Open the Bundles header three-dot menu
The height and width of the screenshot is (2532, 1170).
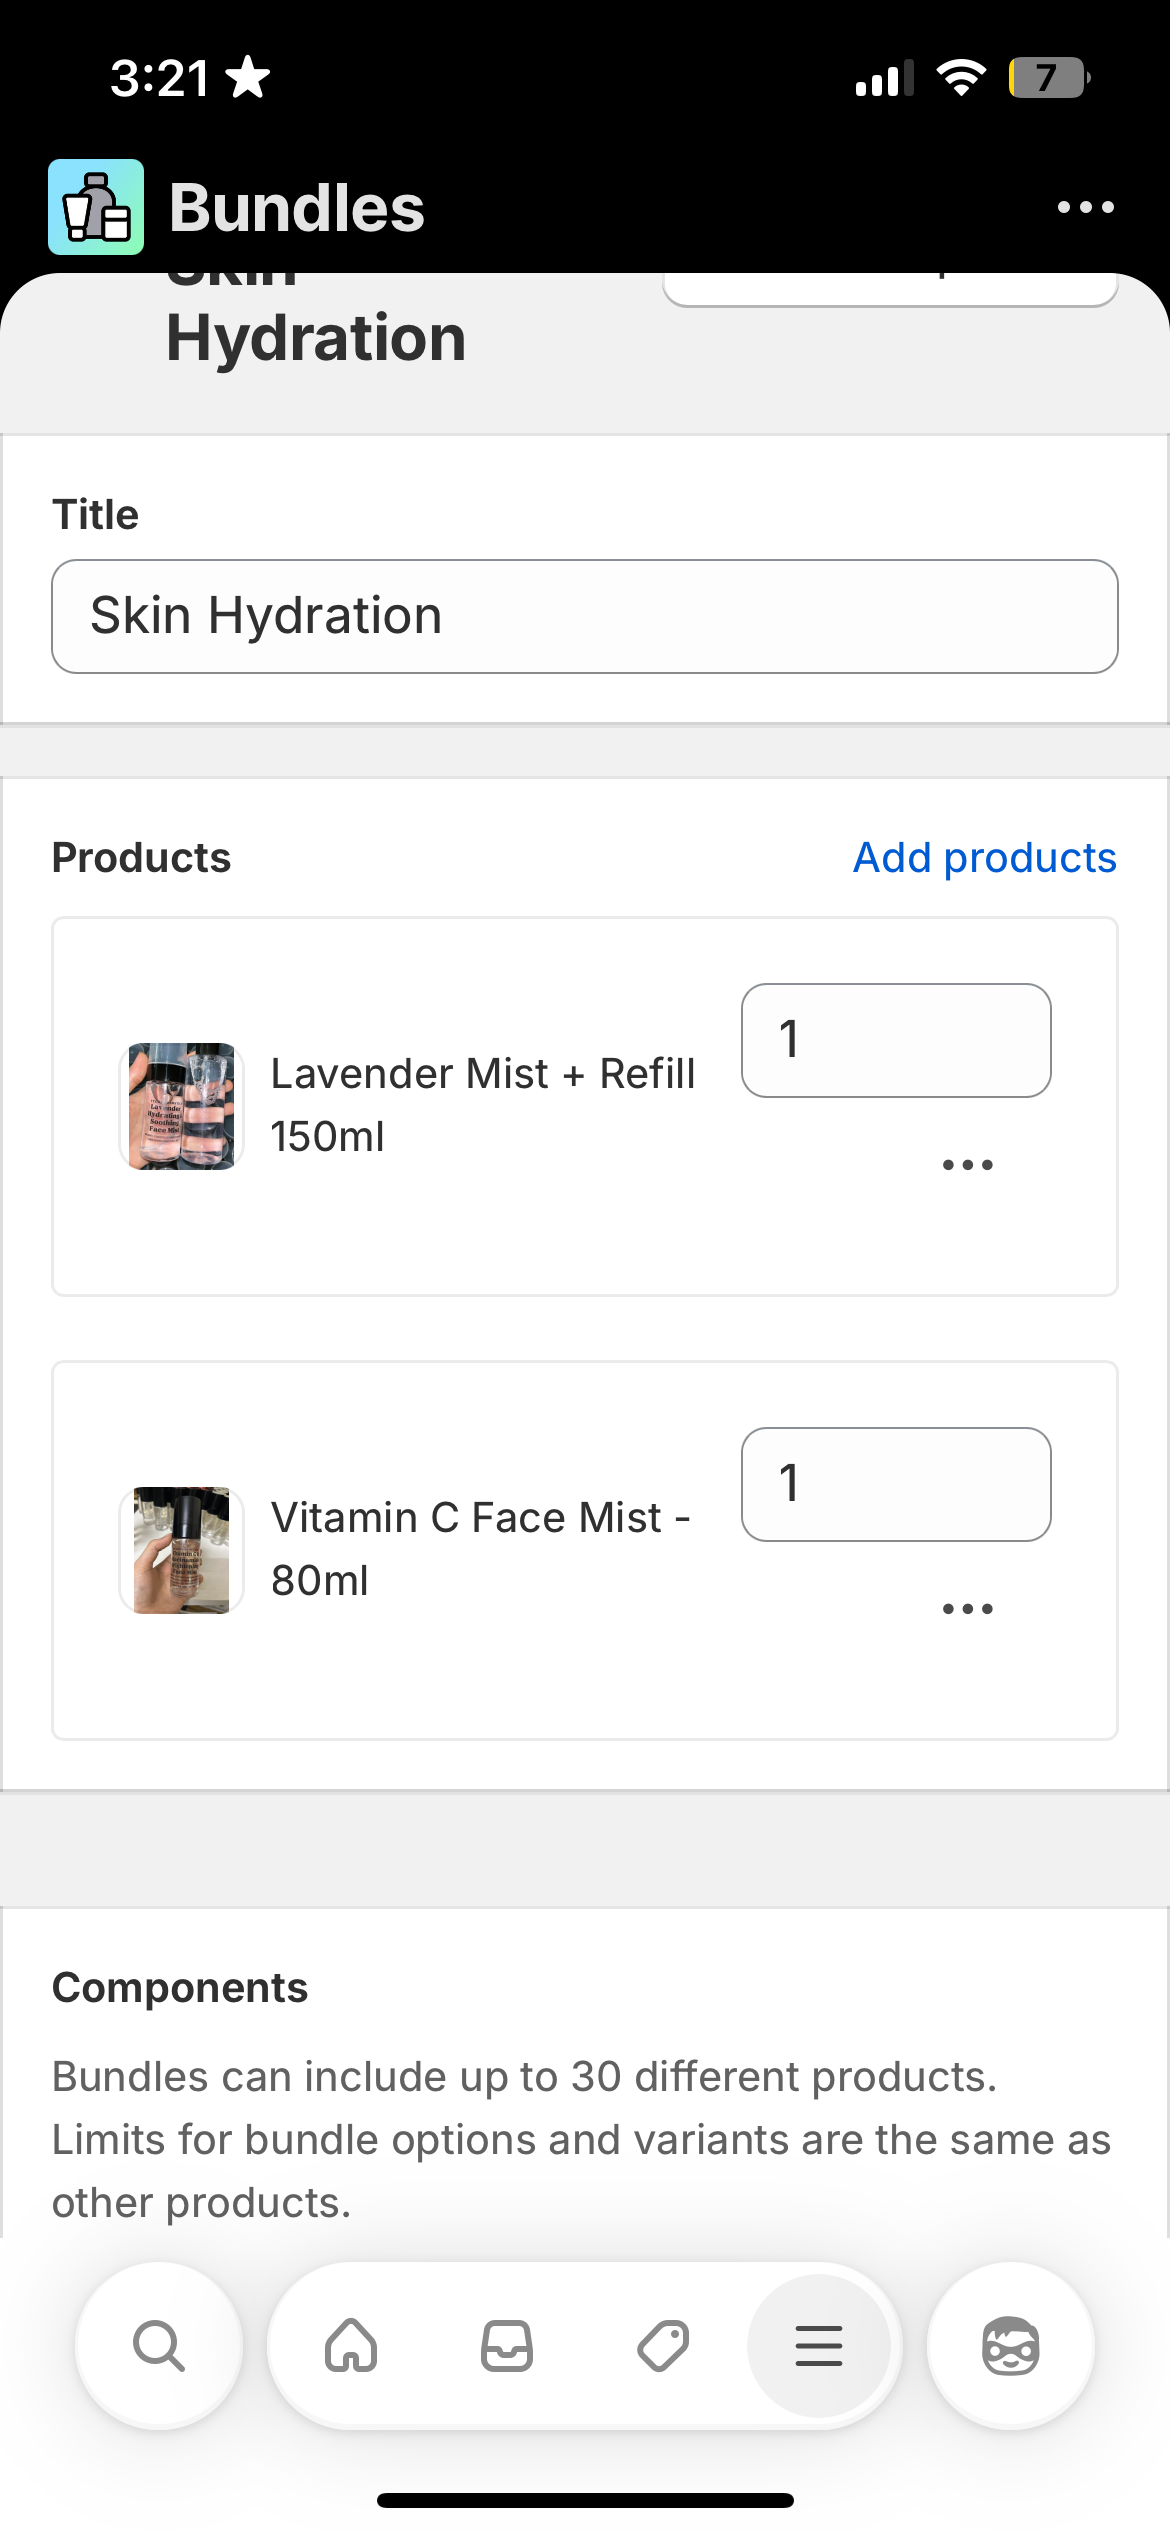pyautogui.click(x=1085, y=207)
